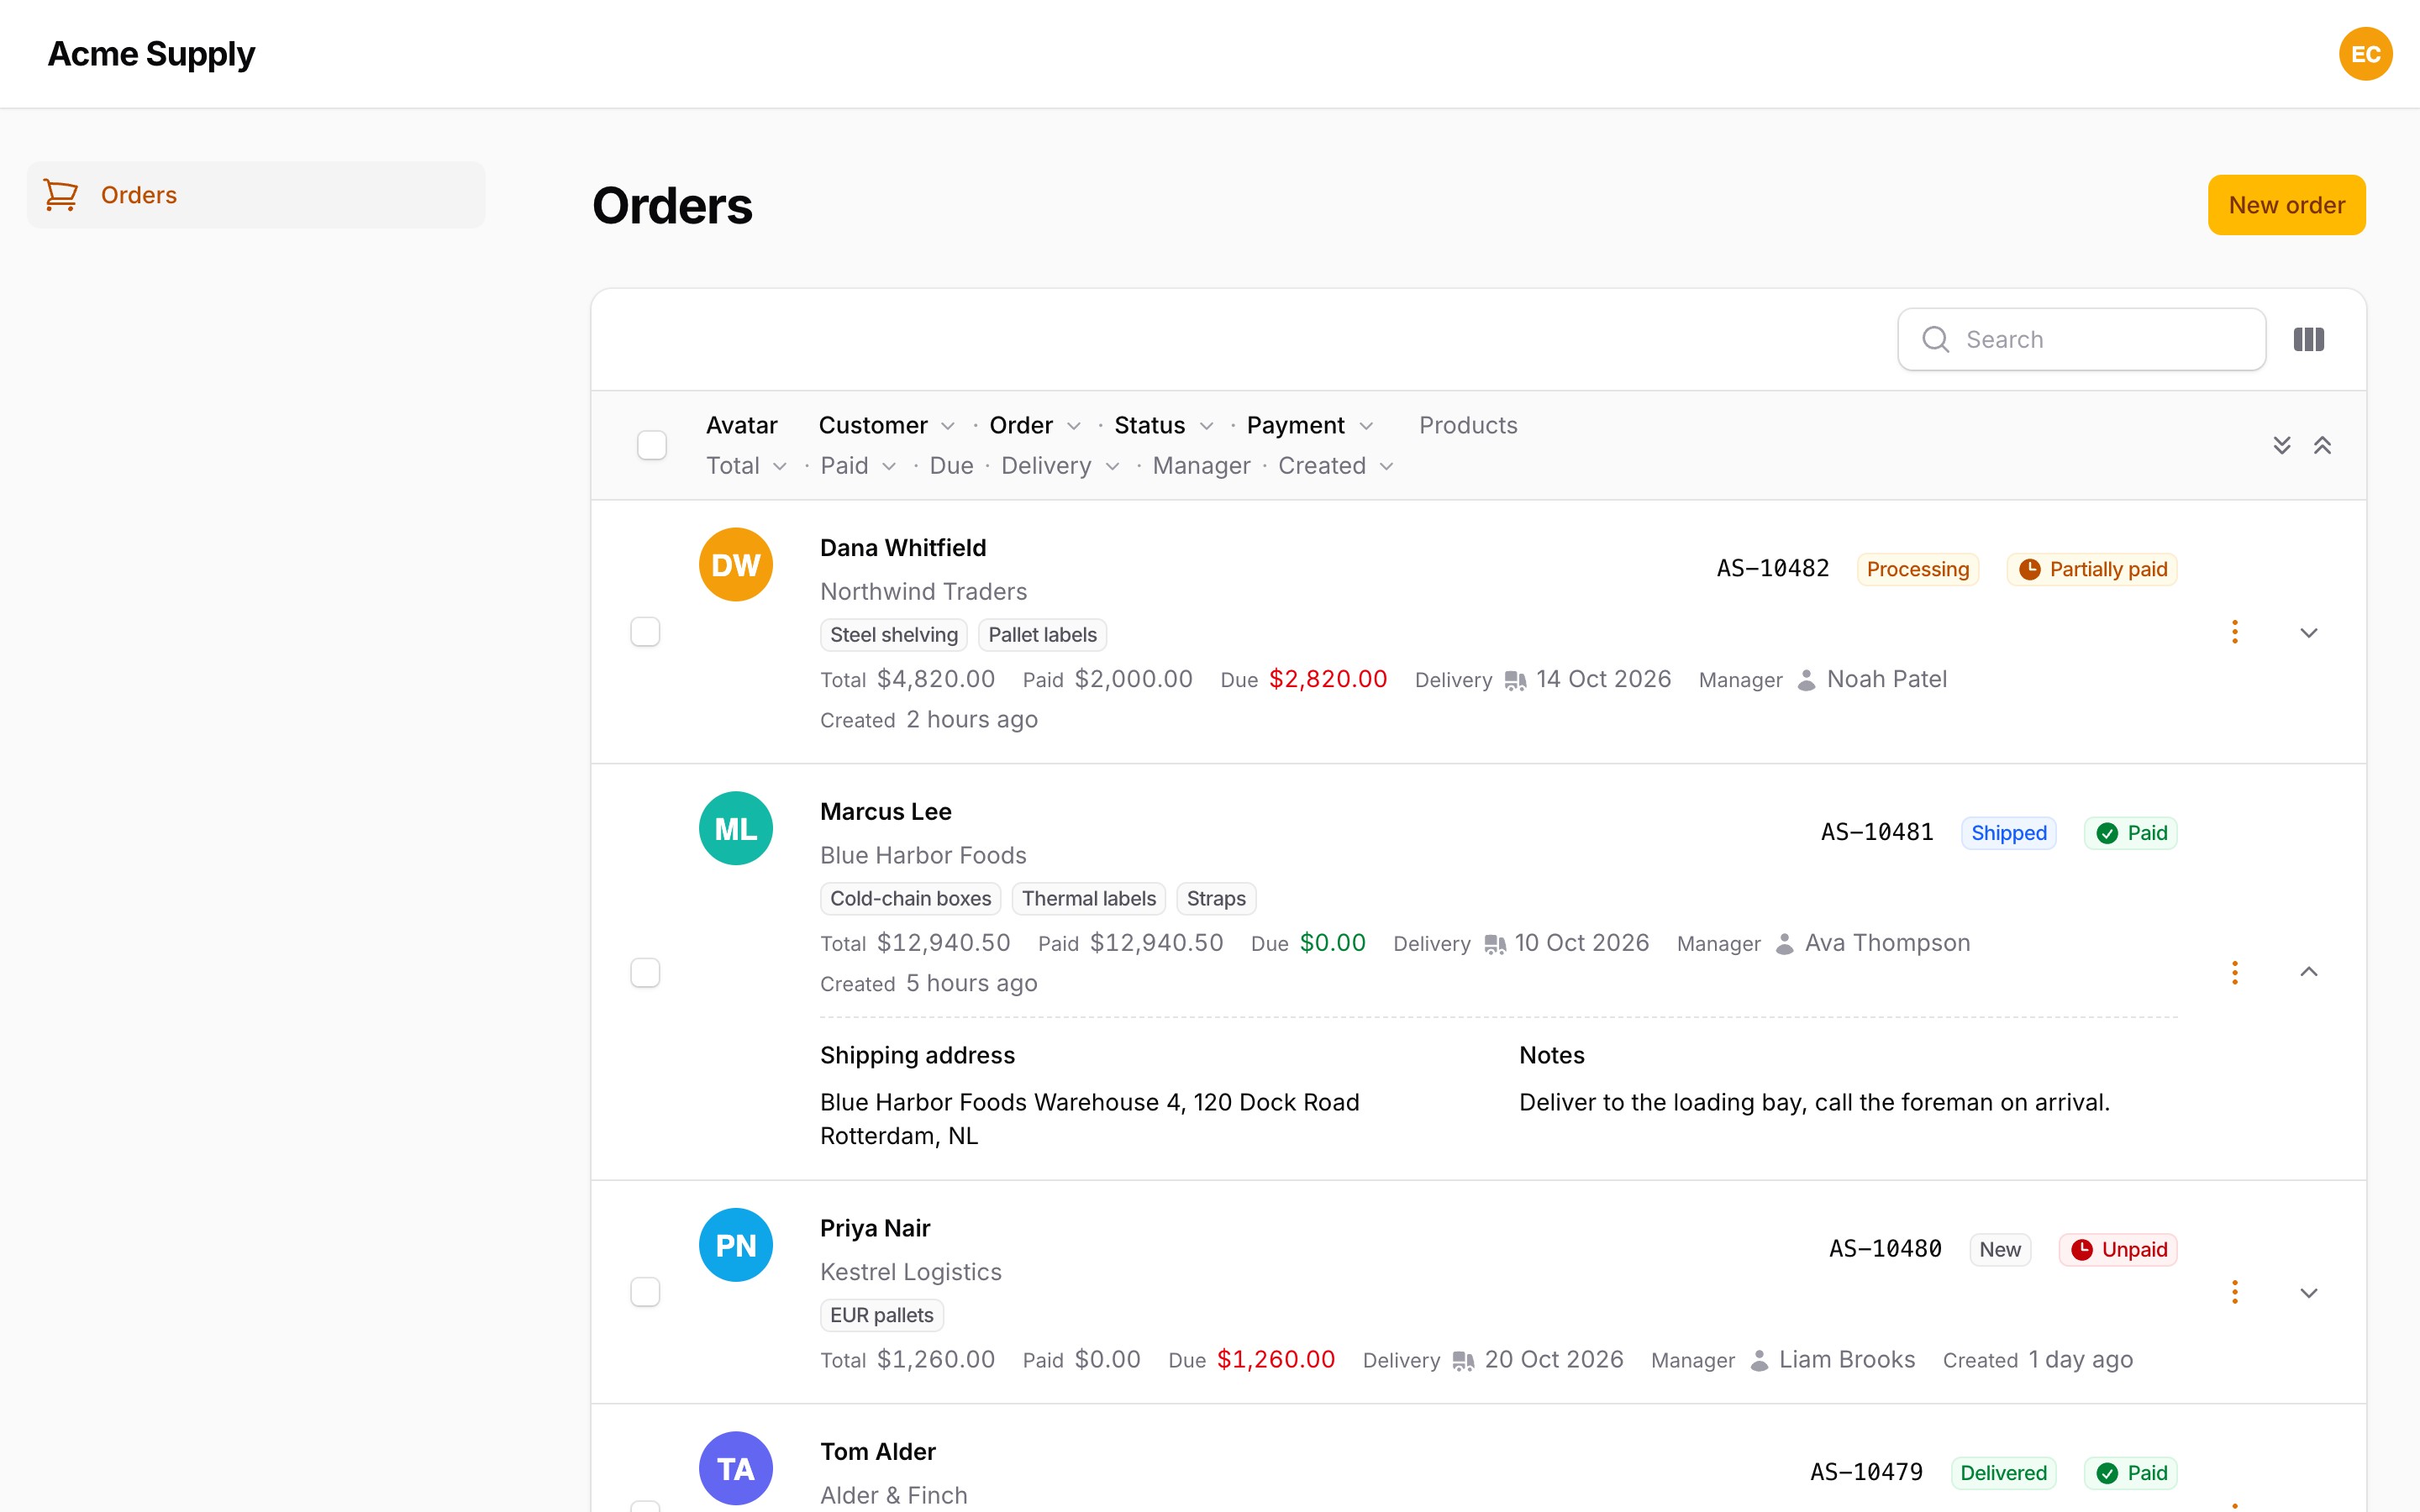Sort by Payment column
Screen dimensions: 2420x1512
[1309, 425]
